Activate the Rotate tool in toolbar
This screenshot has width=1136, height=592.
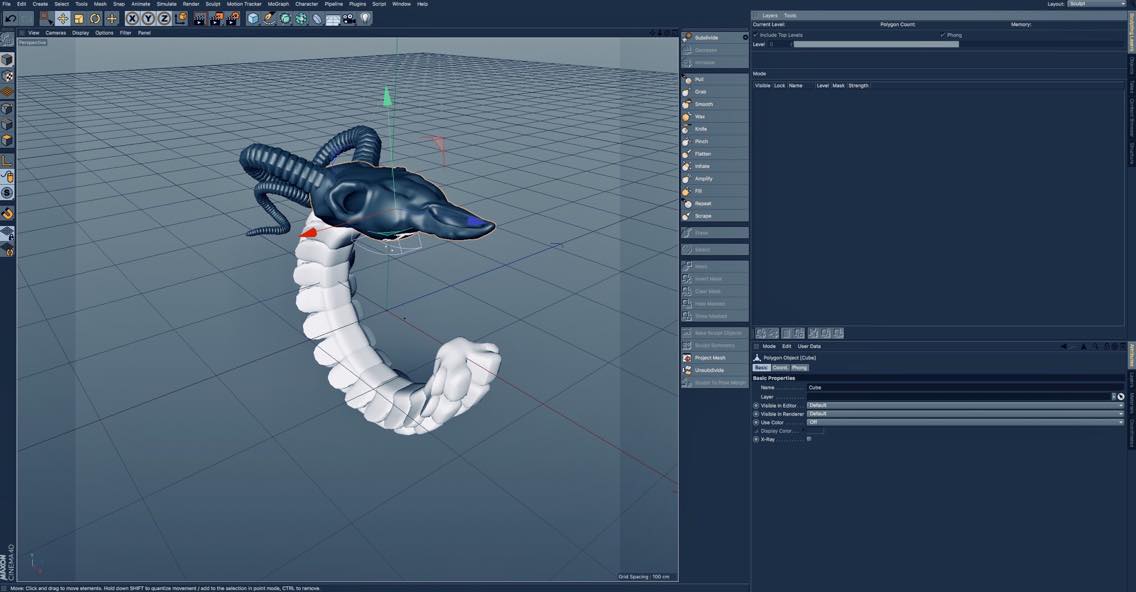pyautogui.click(x=95, y=19)
